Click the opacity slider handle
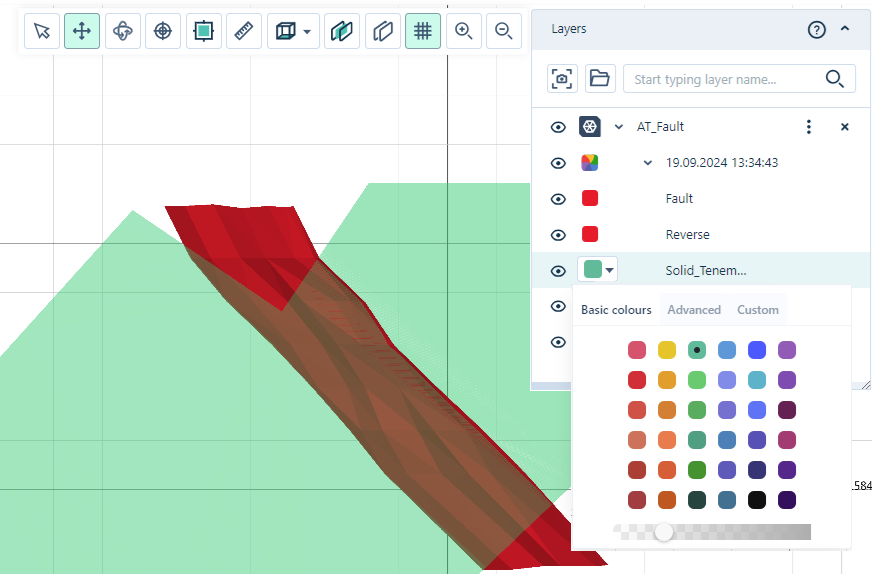 point(663,532)
